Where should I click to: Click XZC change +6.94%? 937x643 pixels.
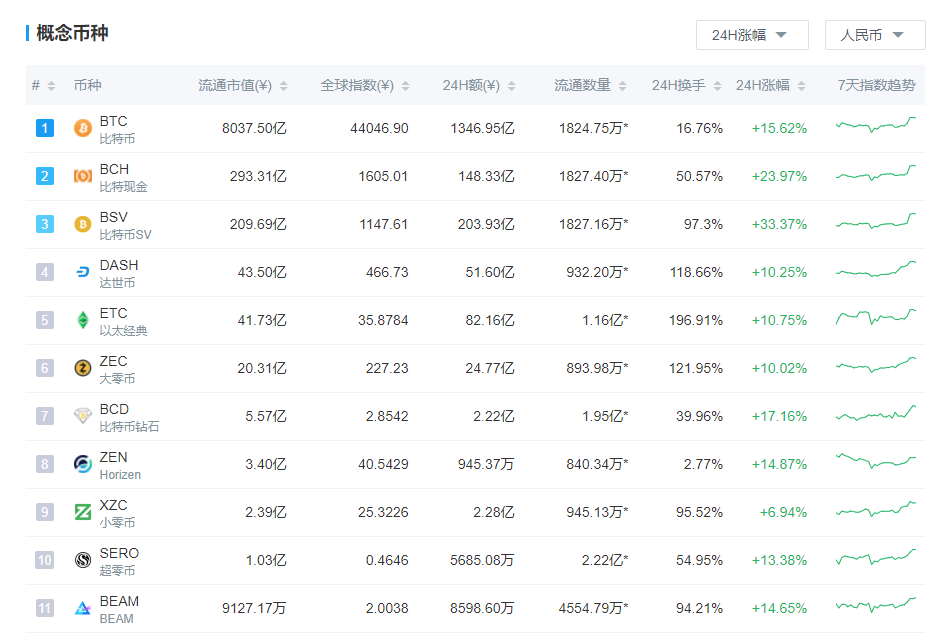coord(783,513)
